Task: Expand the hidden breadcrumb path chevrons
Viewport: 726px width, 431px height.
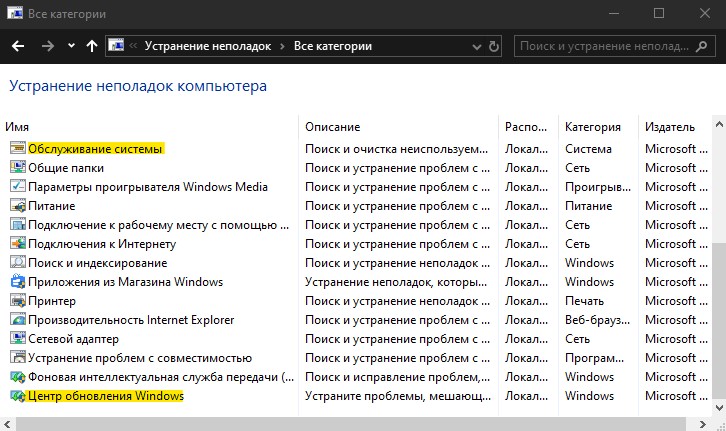Action: point(133,46)
